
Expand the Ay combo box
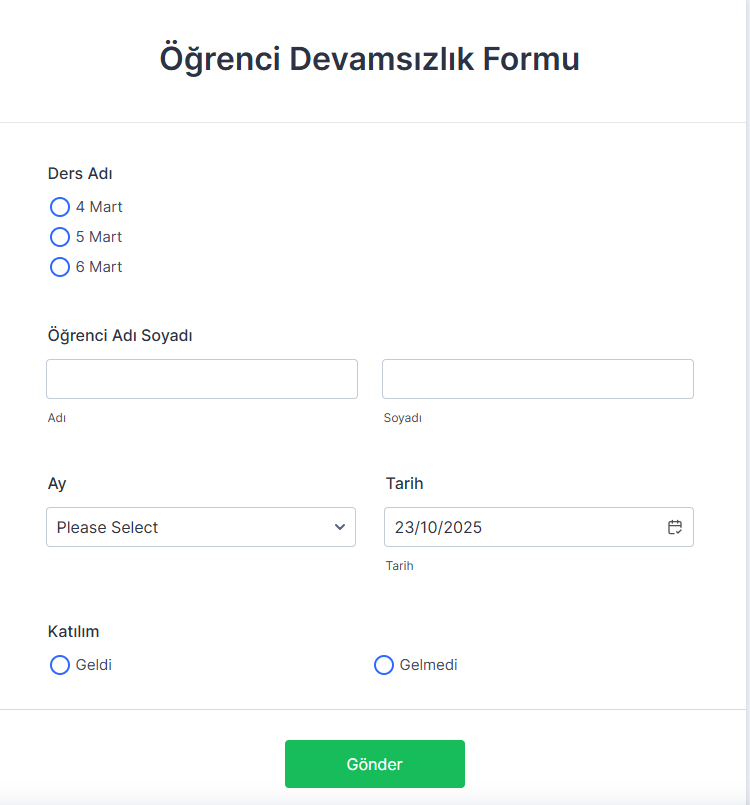pos(200,527)
